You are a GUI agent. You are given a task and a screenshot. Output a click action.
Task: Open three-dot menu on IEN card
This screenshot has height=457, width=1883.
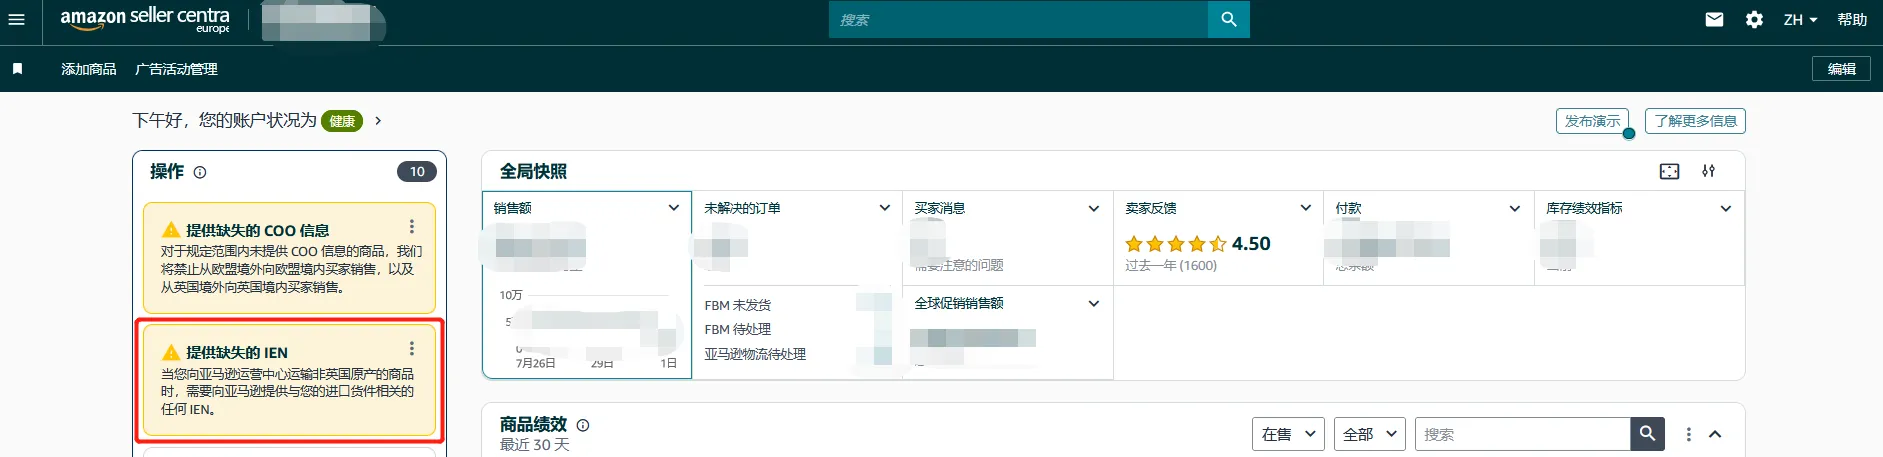pyautogui.click(x=411, y=348)
